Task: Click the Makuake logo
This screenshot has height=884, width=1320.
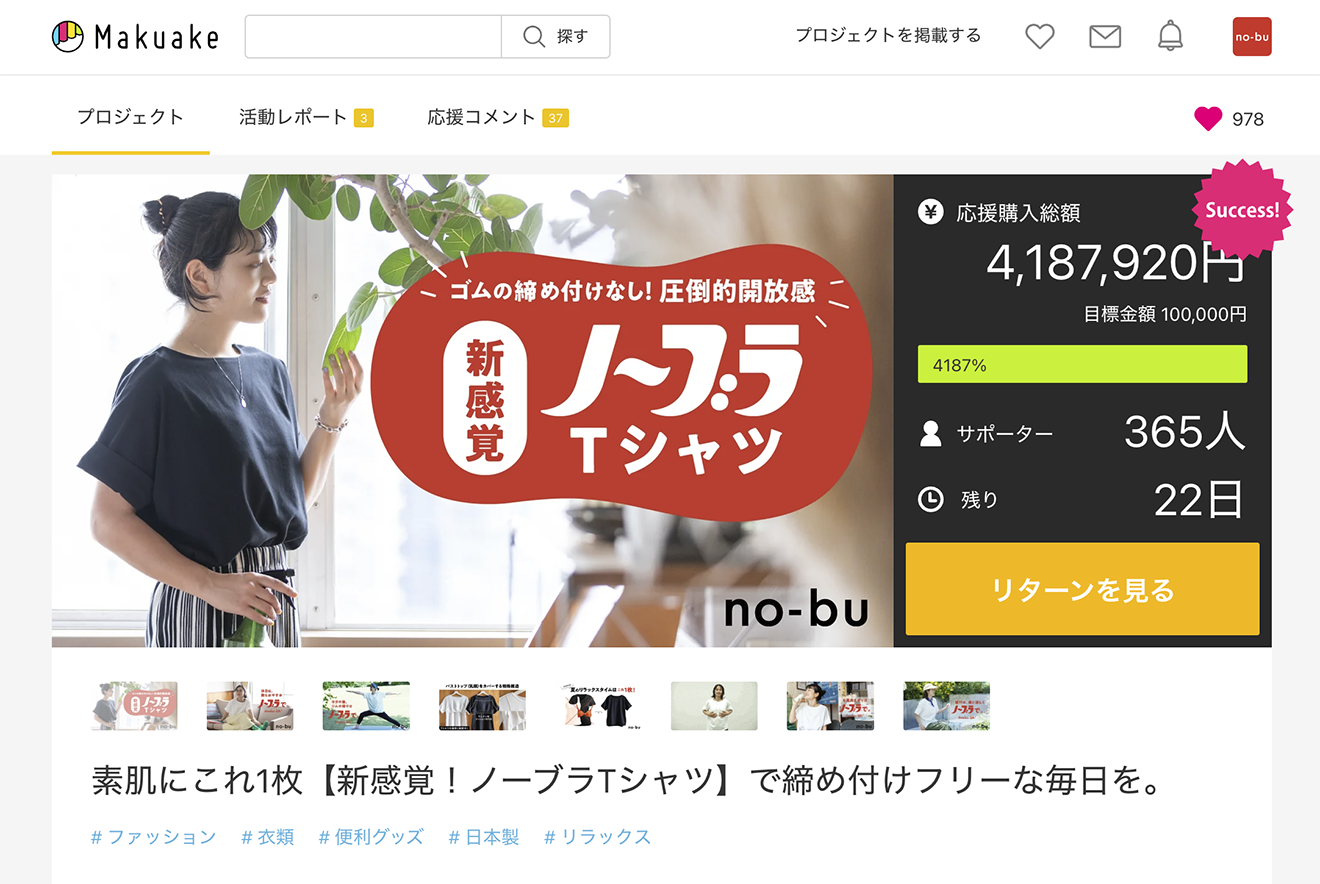Action: point(135,37)
